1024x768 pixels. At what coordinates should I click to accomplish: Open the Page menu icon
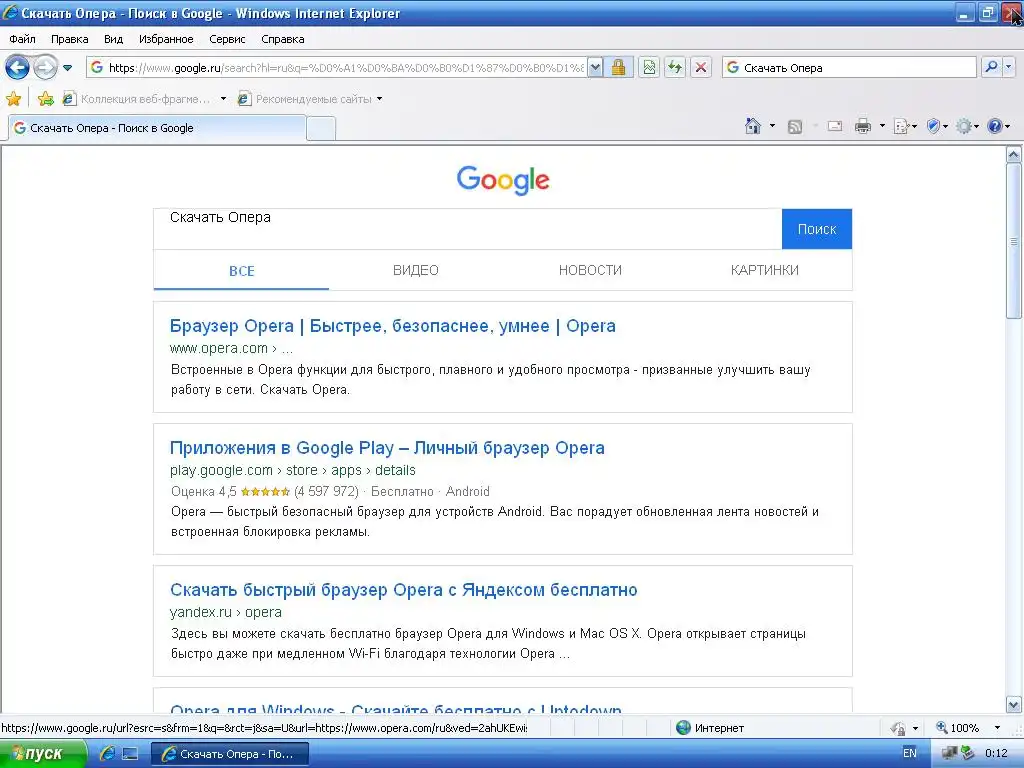[x=904, y=126]
